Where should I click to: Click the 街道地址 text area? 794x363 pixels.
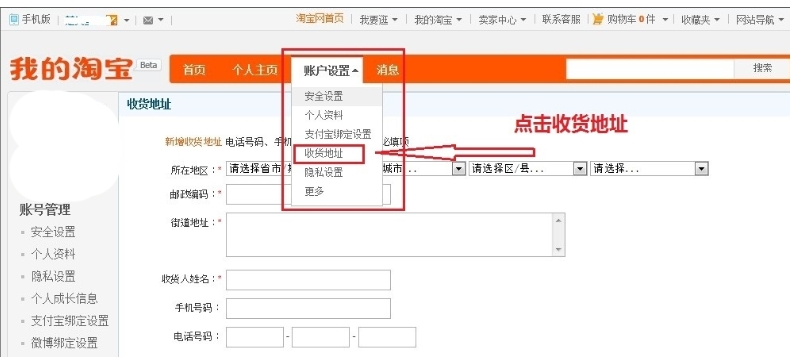395,234
